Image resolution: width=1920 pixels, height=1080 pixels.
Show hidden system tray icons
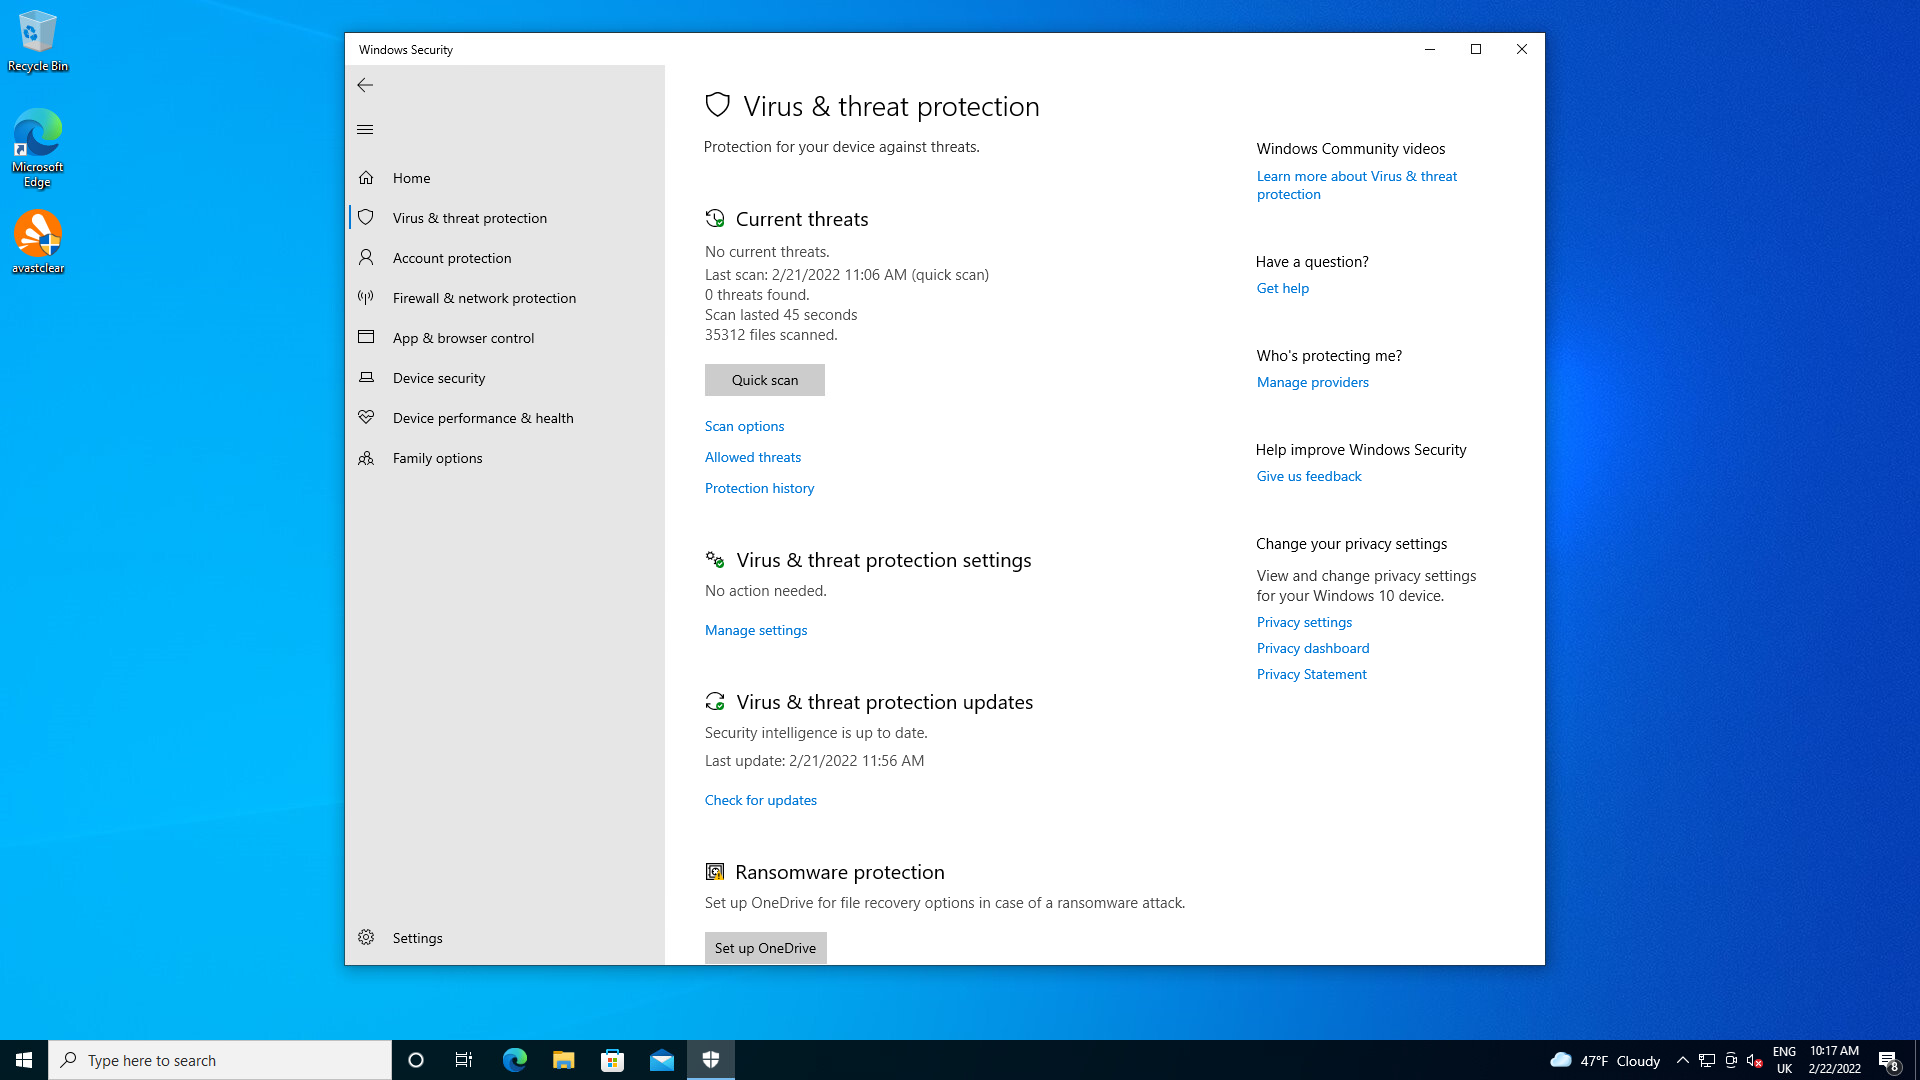[x=1683, y=1060]
